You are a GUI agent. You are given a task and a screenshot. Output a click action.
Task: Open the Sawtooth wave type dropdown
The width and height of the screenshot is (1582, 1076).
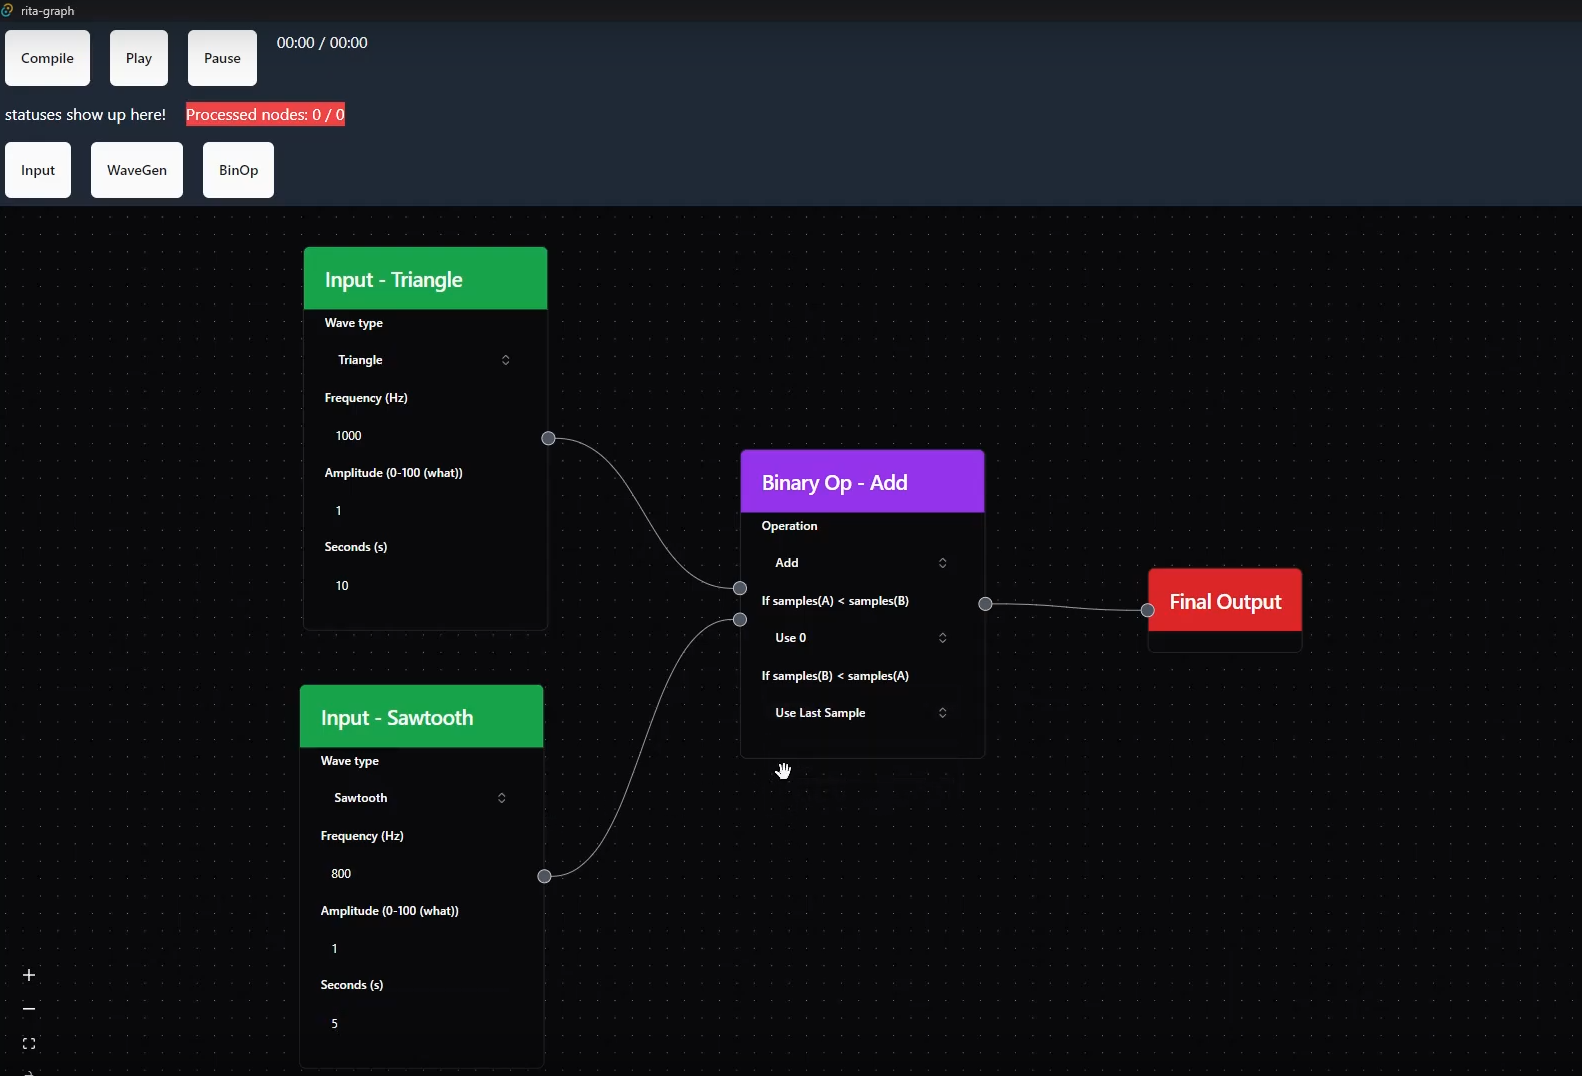420,798
